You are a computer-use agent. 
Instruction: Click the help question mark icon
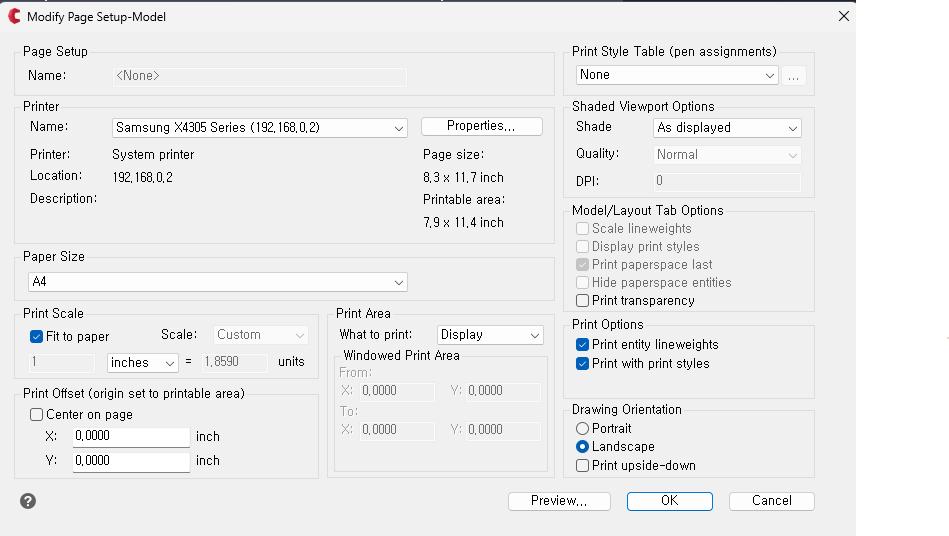click(x=28, y=501)
